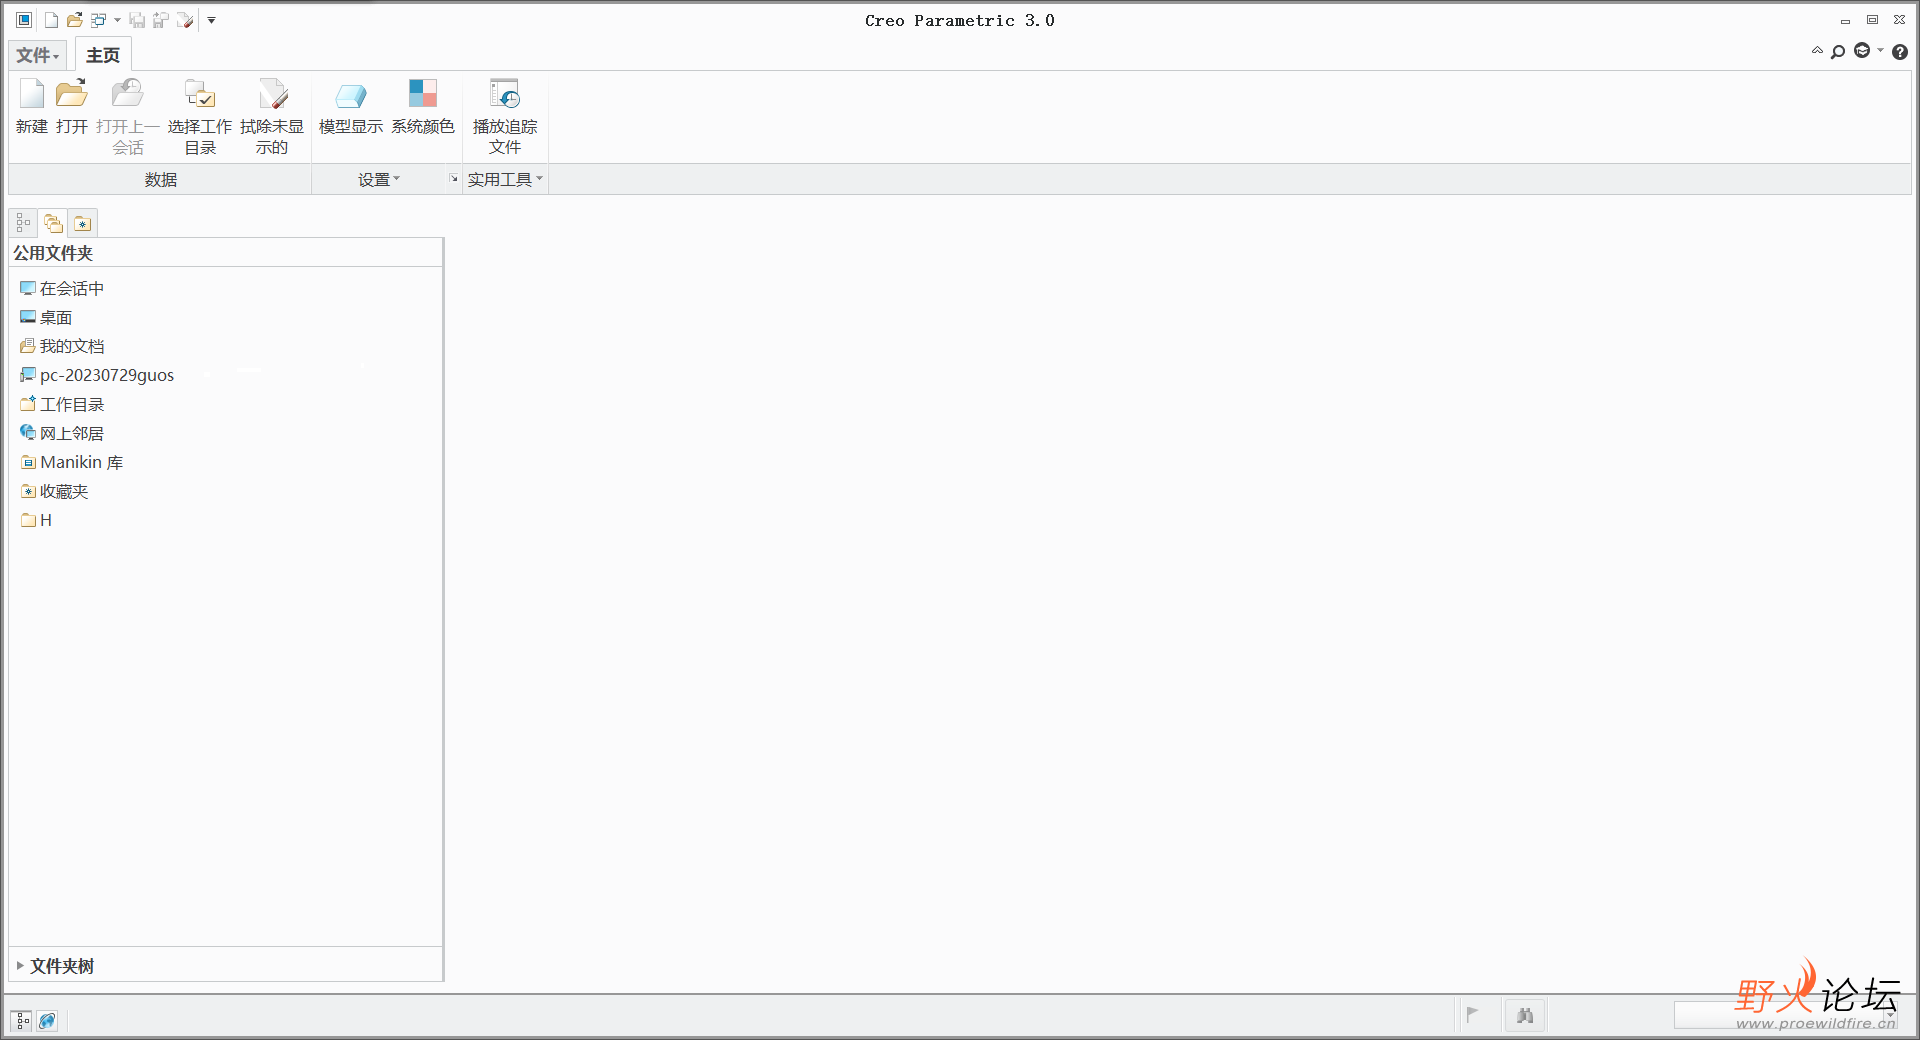Screen dimensions: 1920x1040
Task: Open the 系统颜色 settings
Action: click(x=423, y=105)
